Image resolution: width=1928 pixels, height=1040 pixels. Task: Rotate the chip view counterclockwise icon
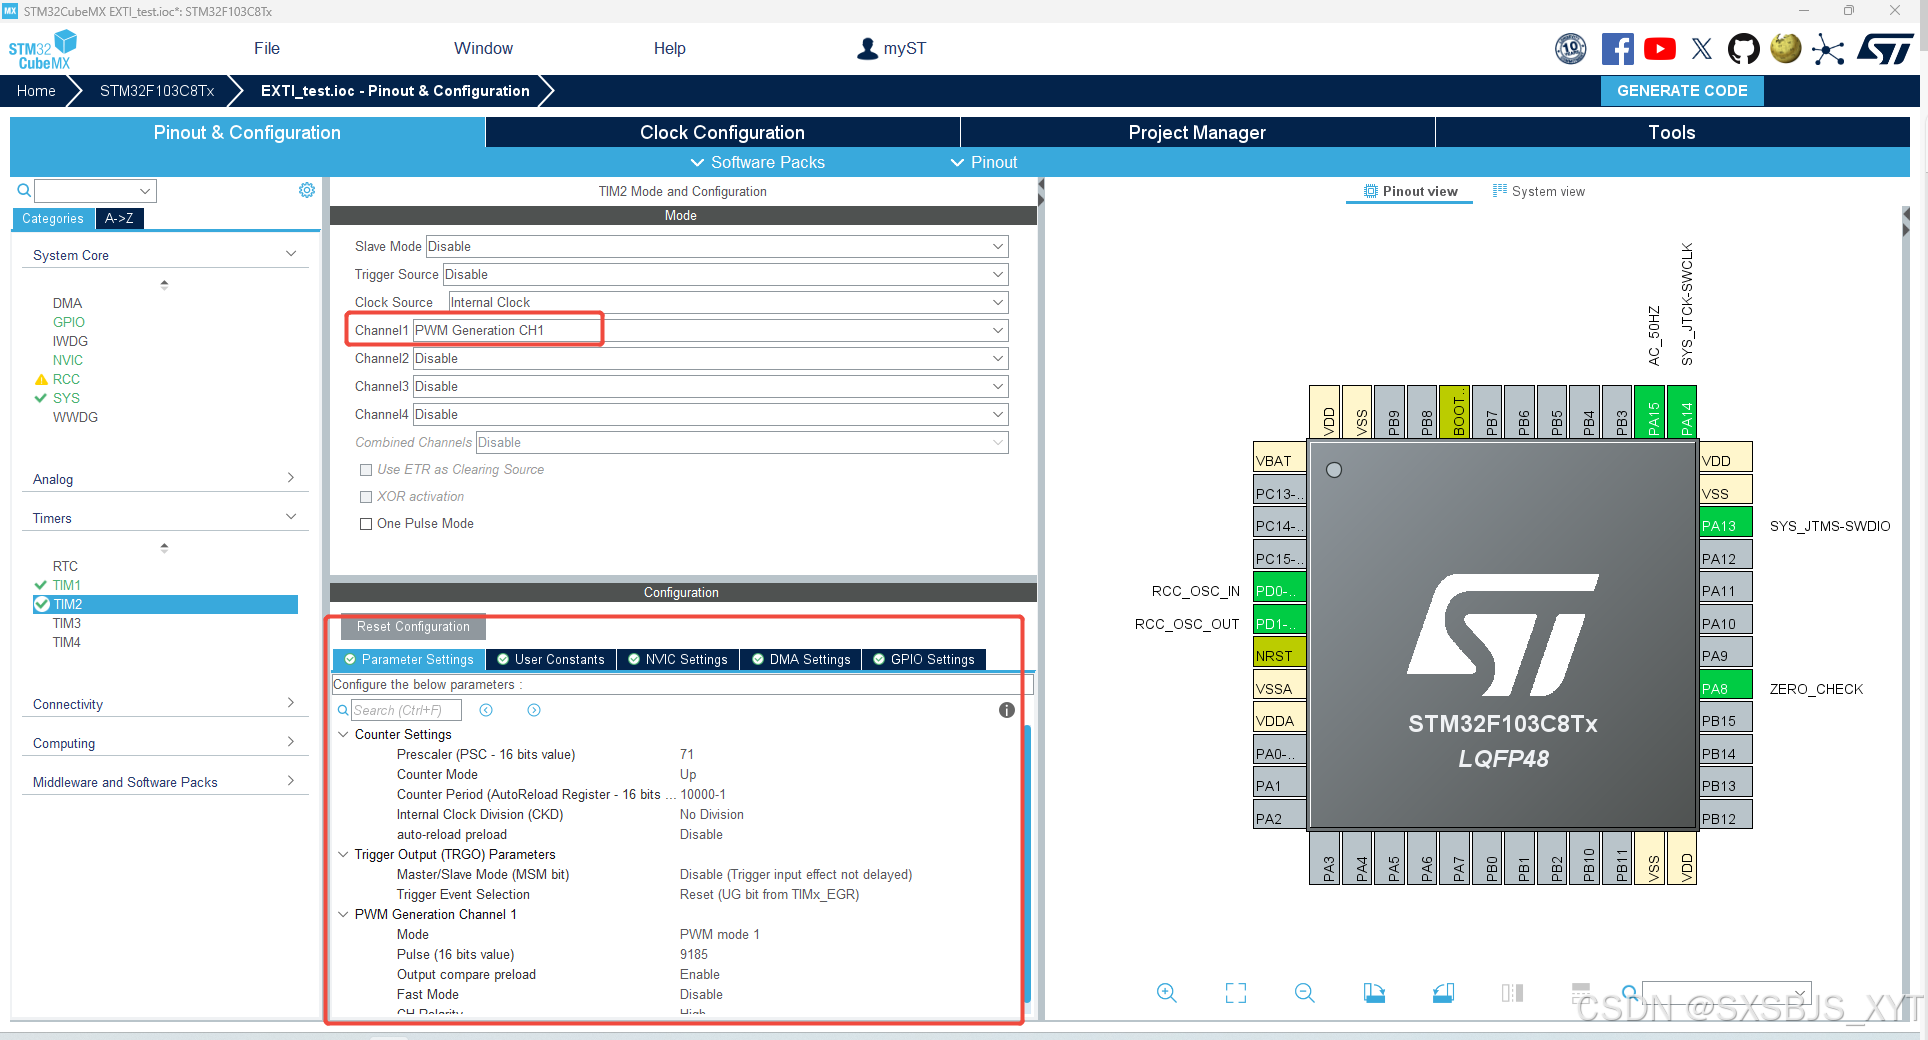[1443, 993]
